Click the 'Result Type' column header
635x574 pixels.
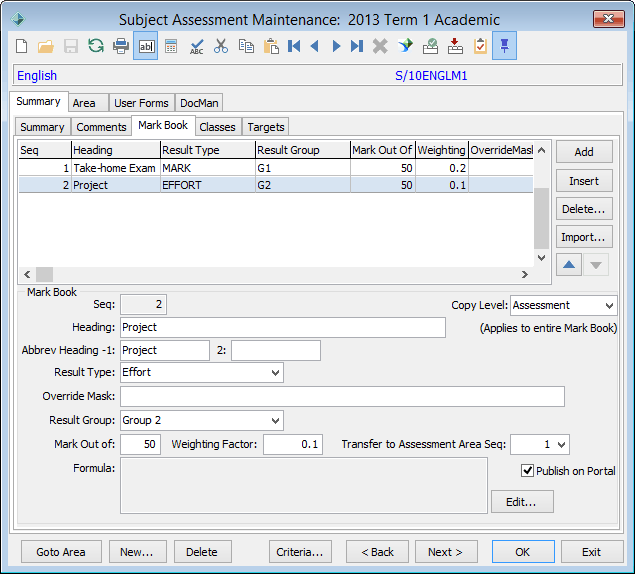pos(208,150)
